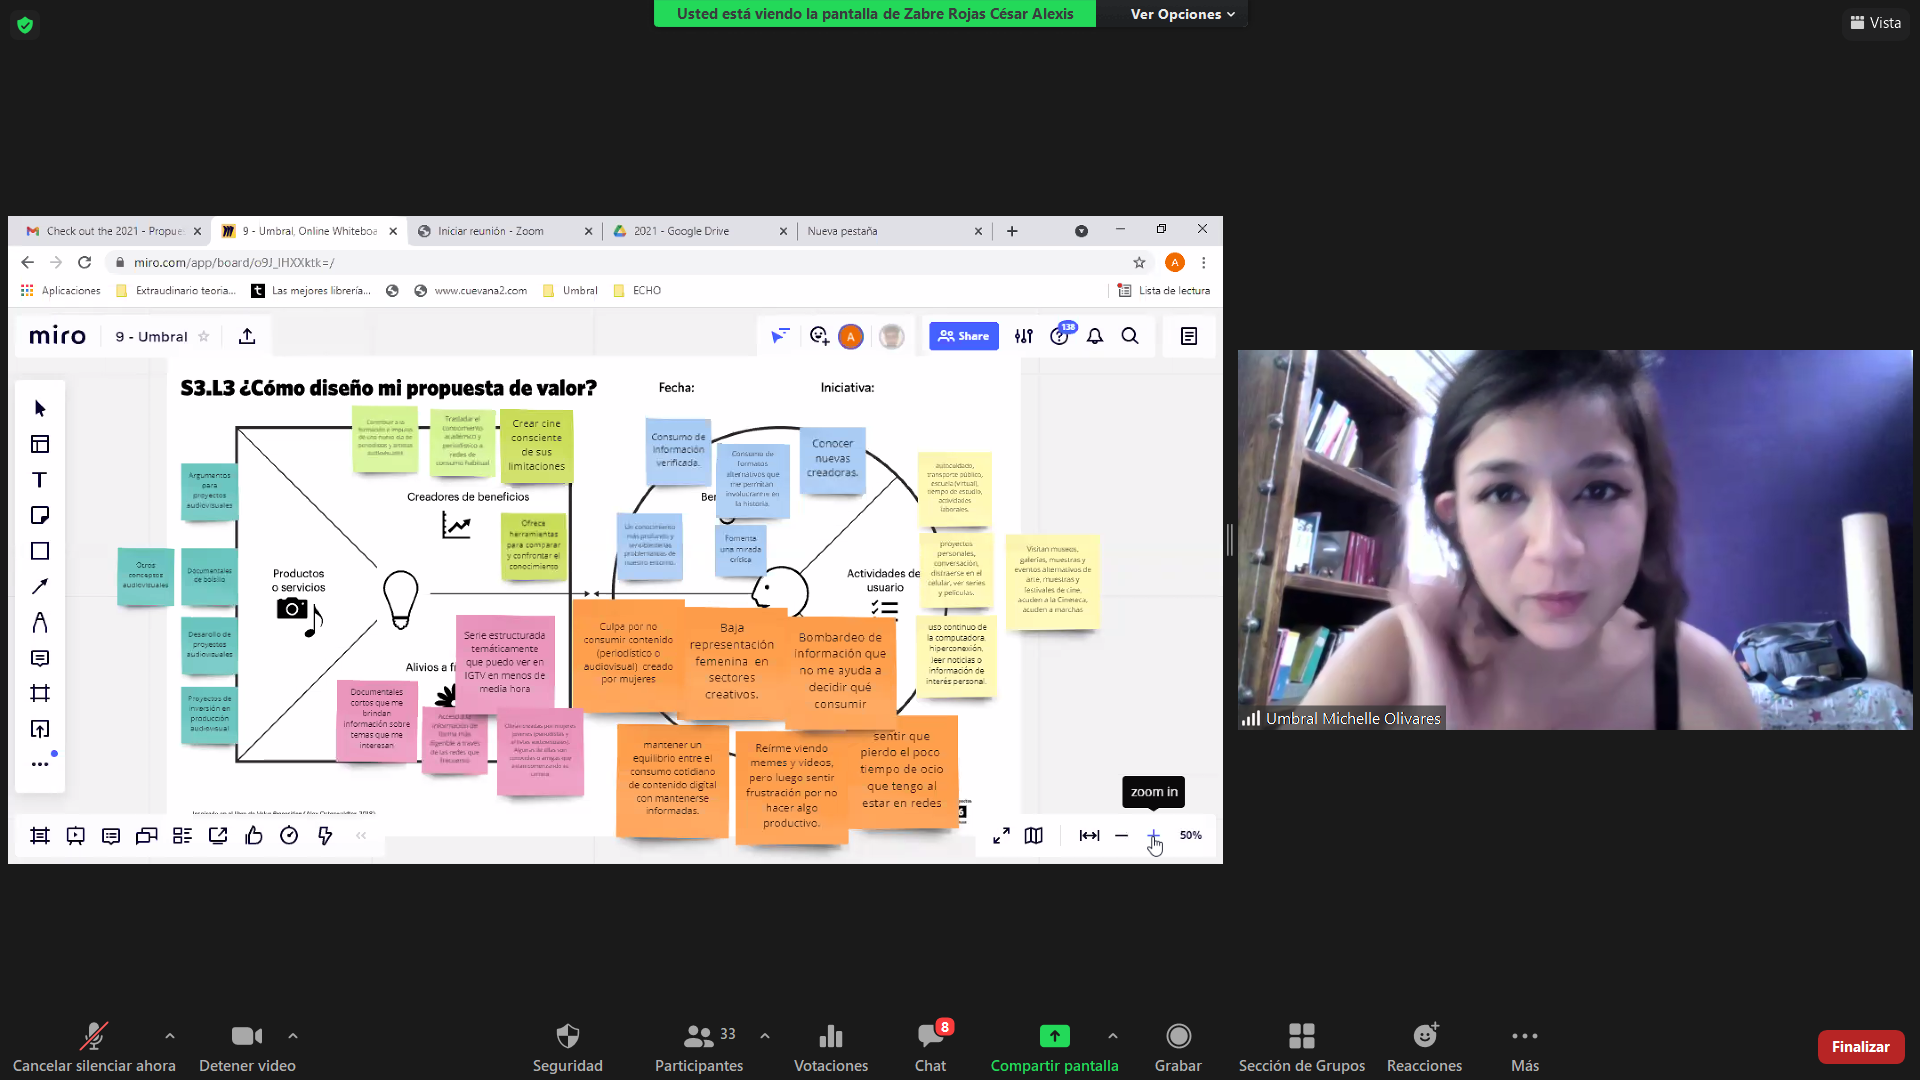Select the Miro cursor select tool

40,408
